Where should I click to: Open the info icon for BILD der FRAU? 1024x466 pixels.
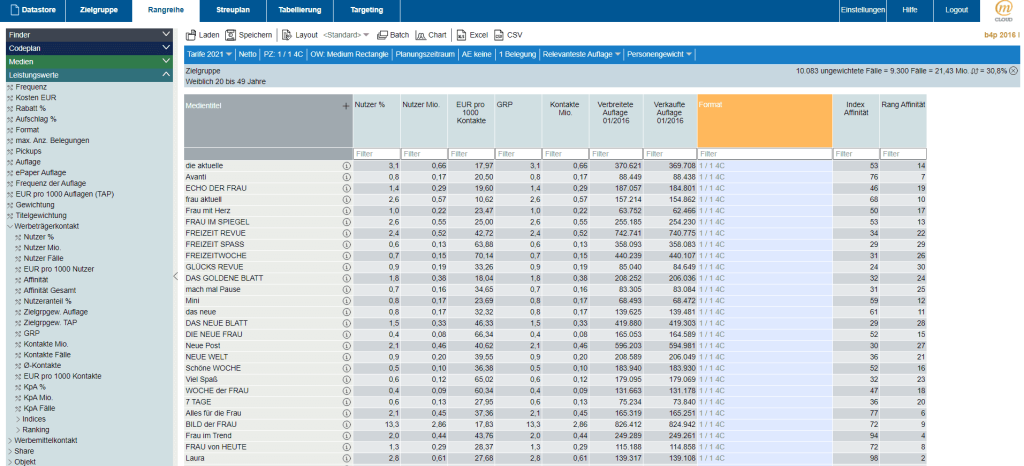[x=346, y=425]
